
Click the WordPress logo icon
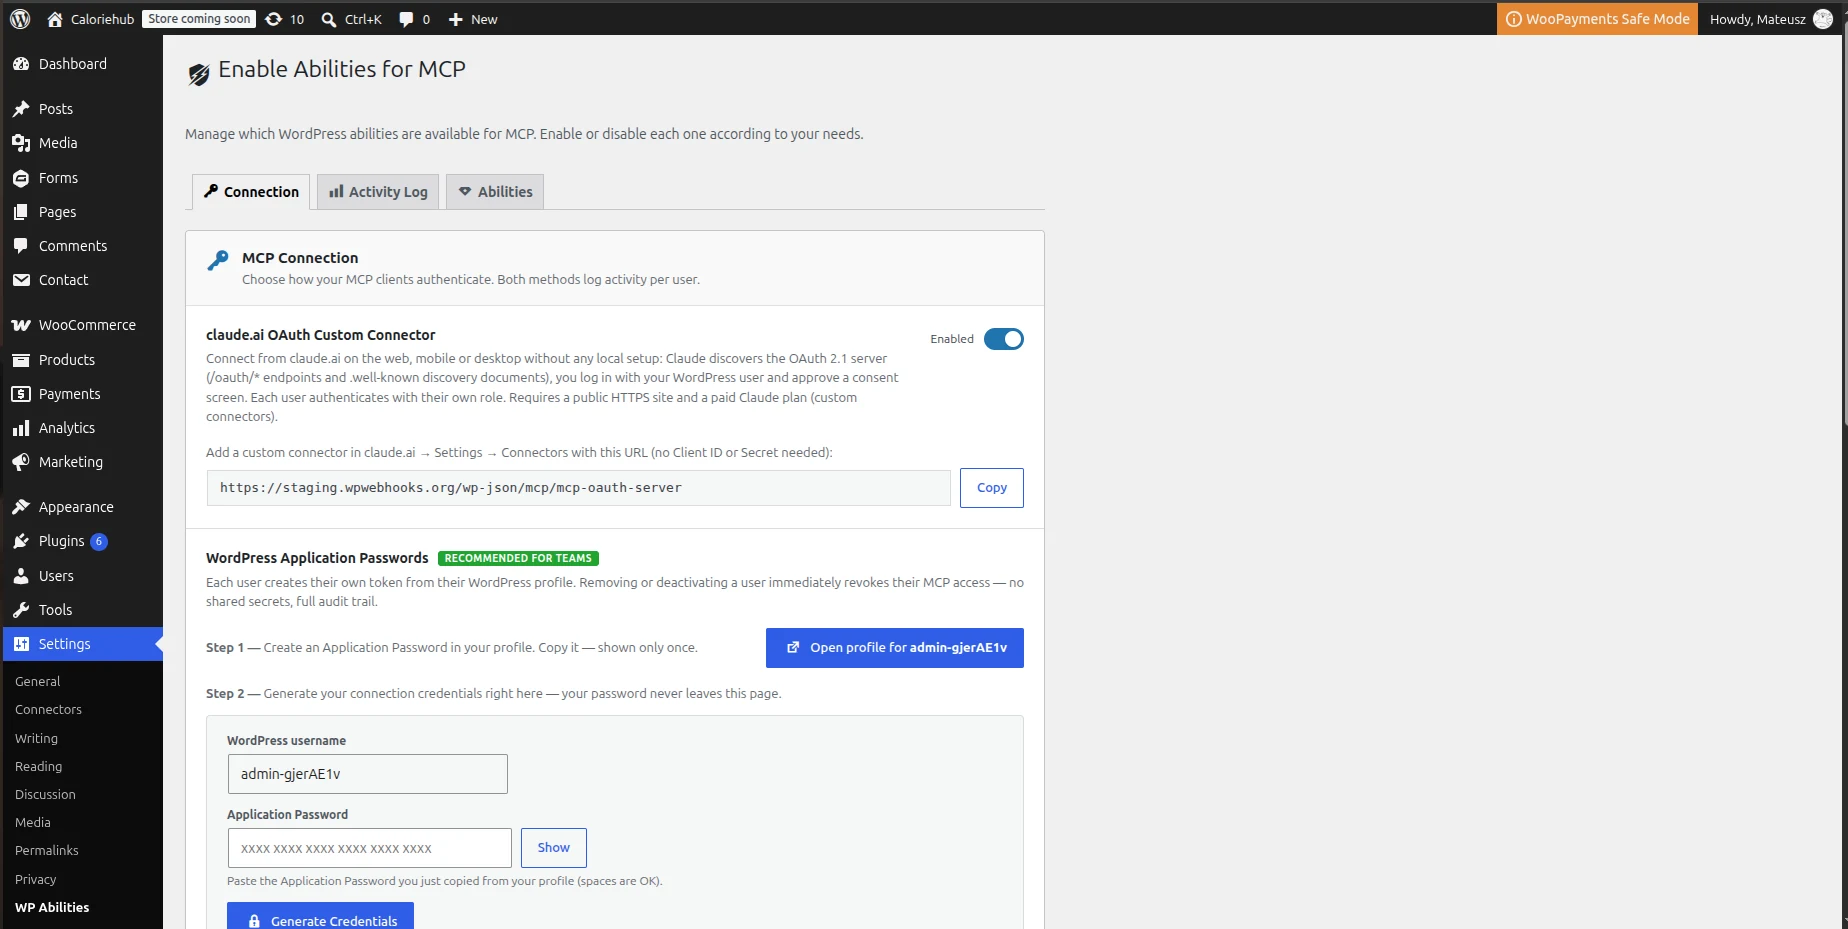pyautogui.click(x=20, y=19)
